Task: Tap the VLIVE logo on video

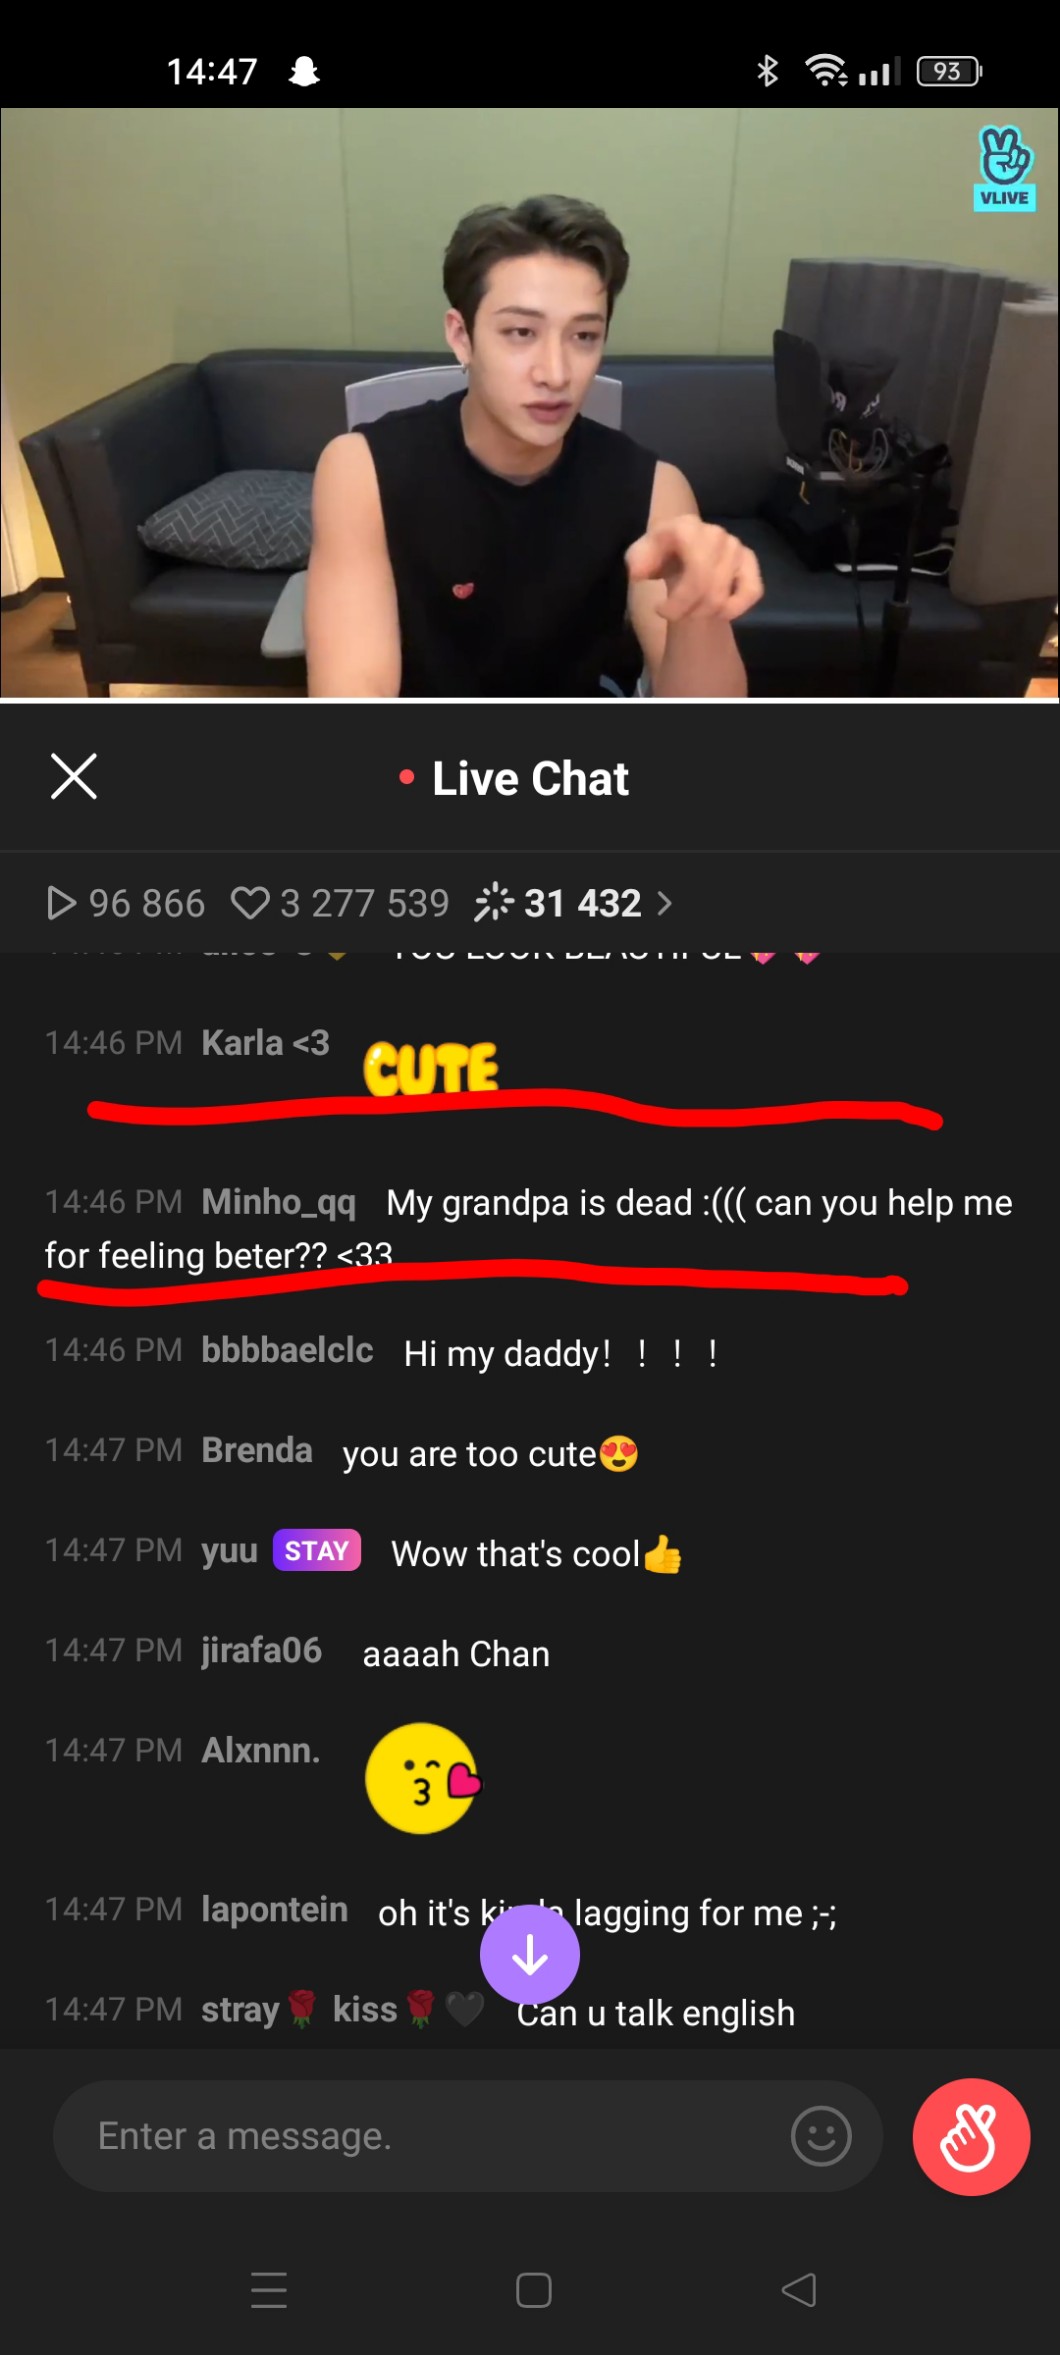Action: pos(1004,168)
